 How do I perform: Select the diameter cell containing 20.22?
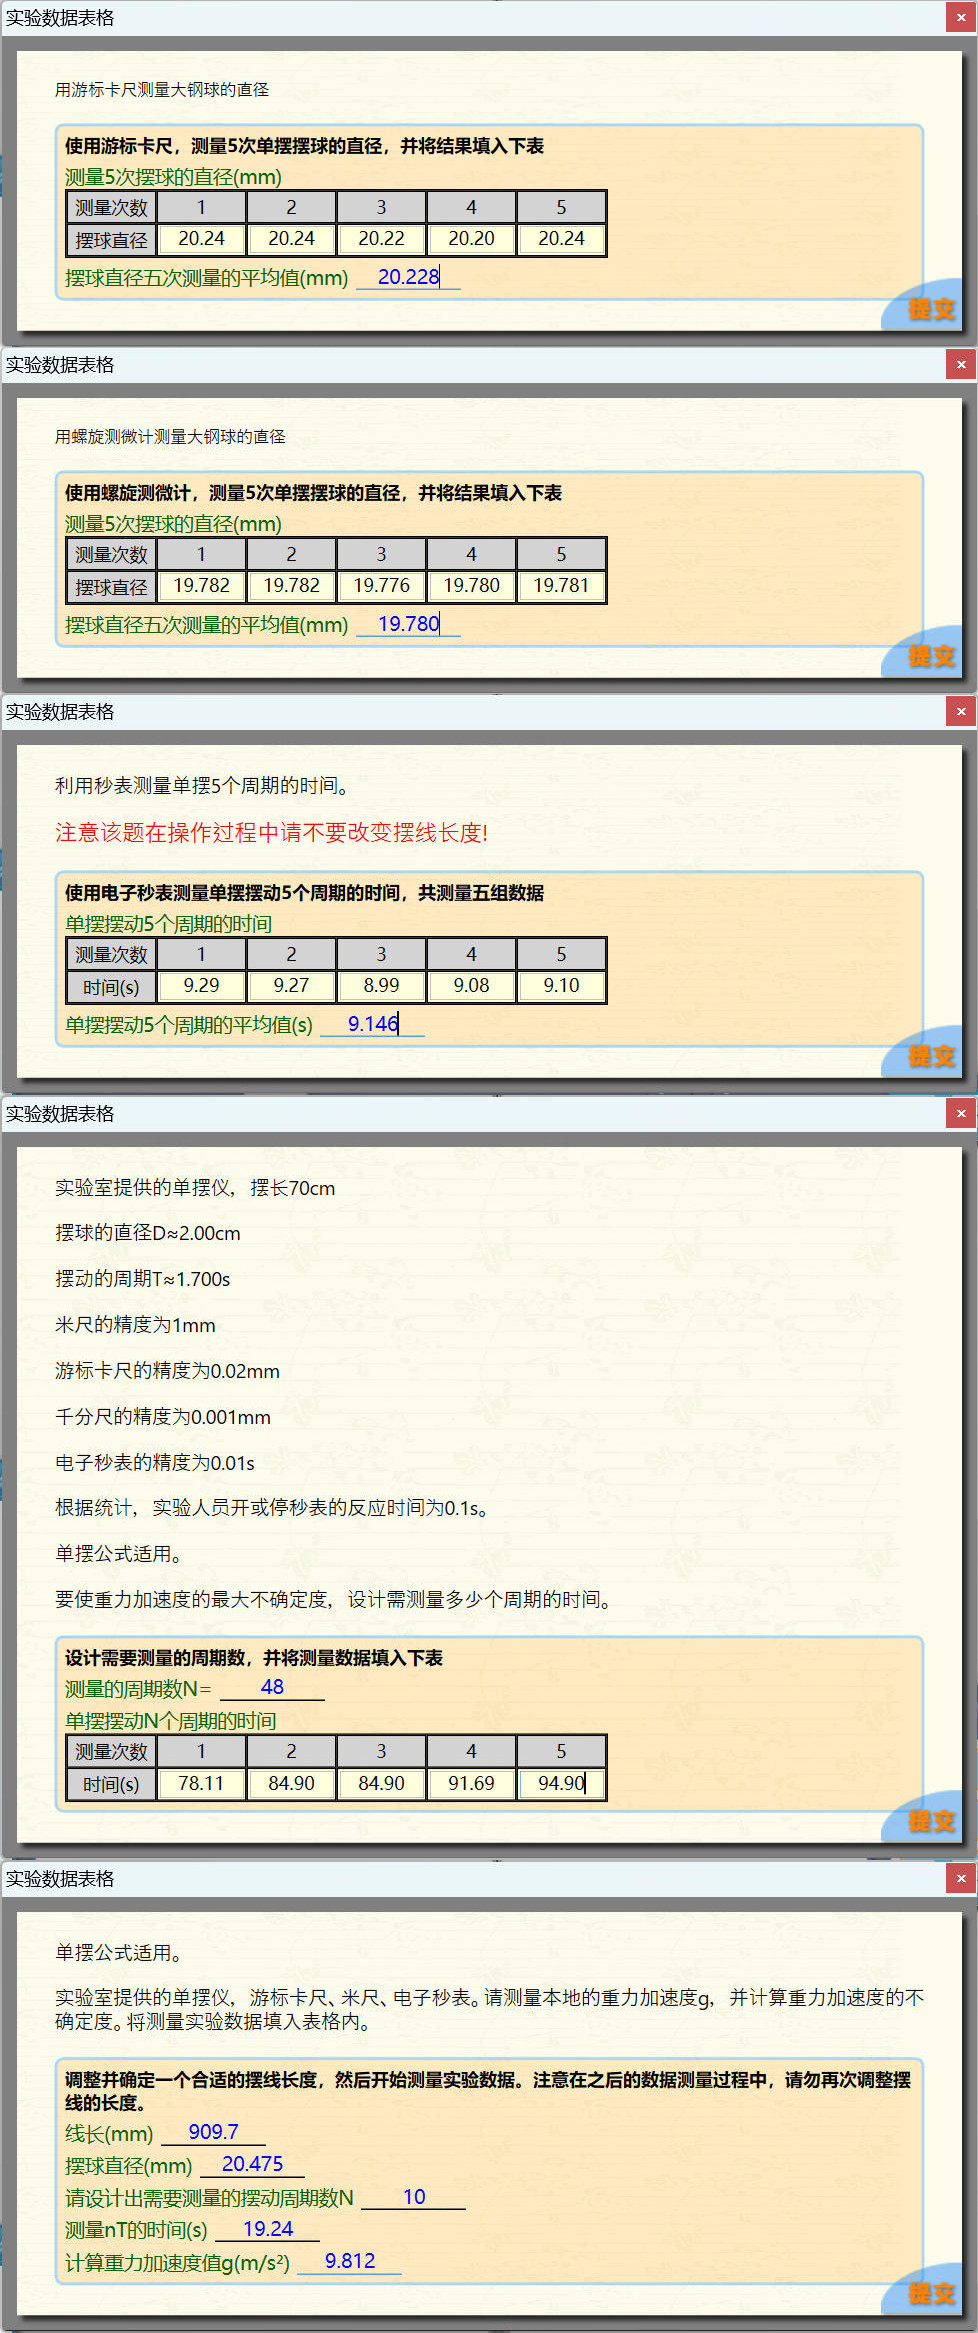(381, 239)
